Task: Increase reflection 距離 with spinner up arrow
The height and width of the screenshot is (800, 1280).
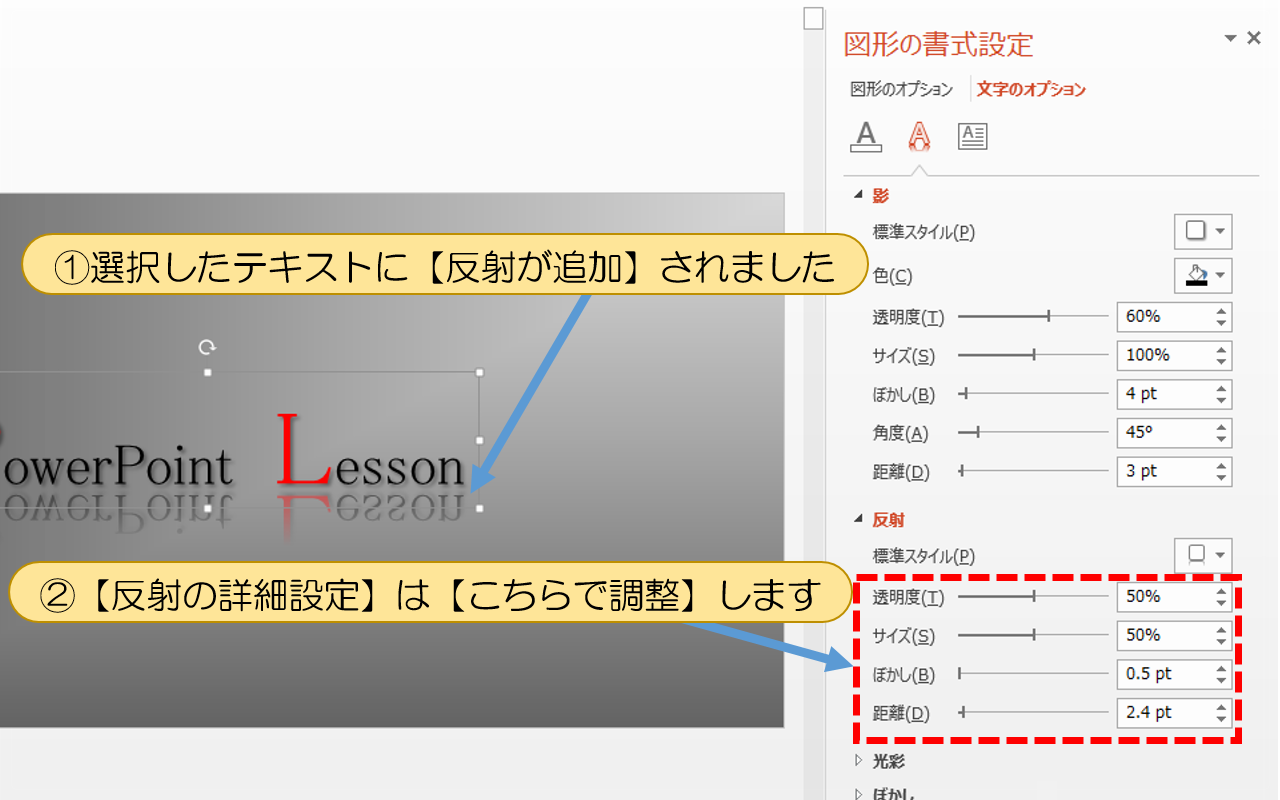Action: pyautogui.click(x=1221, y=707)
